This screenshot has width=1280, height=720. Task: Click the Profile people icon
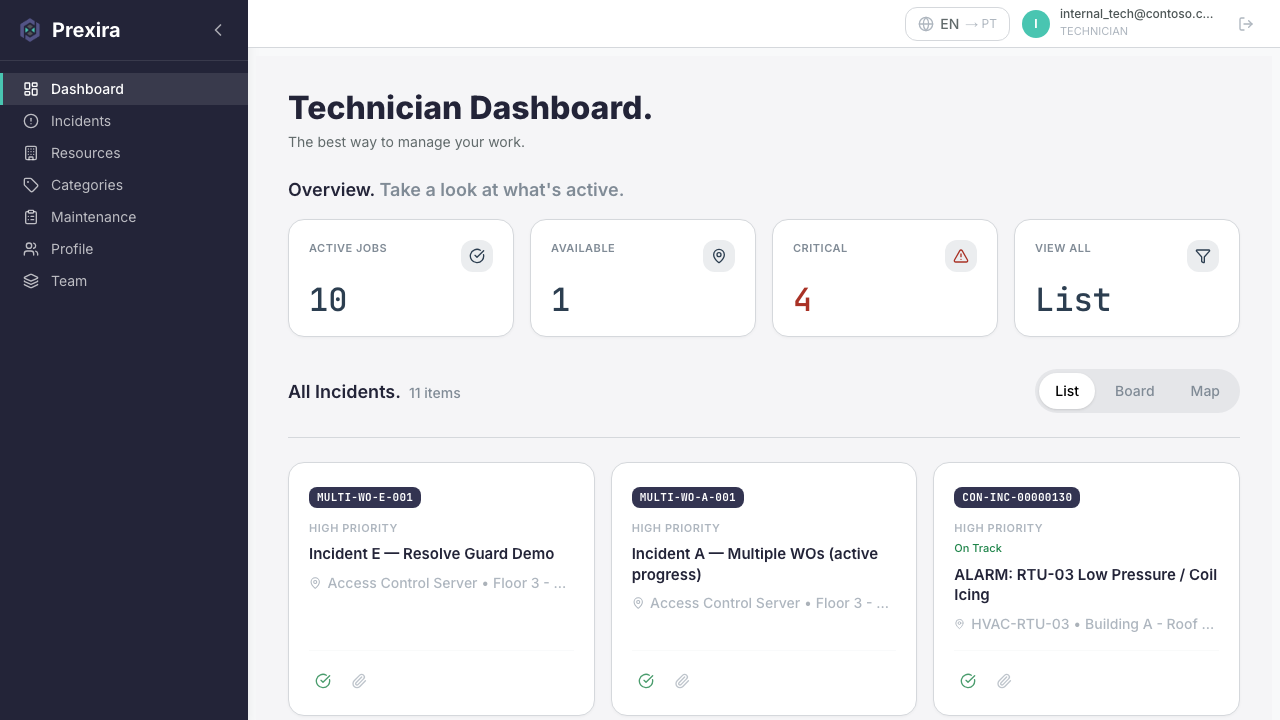(31, 249)
